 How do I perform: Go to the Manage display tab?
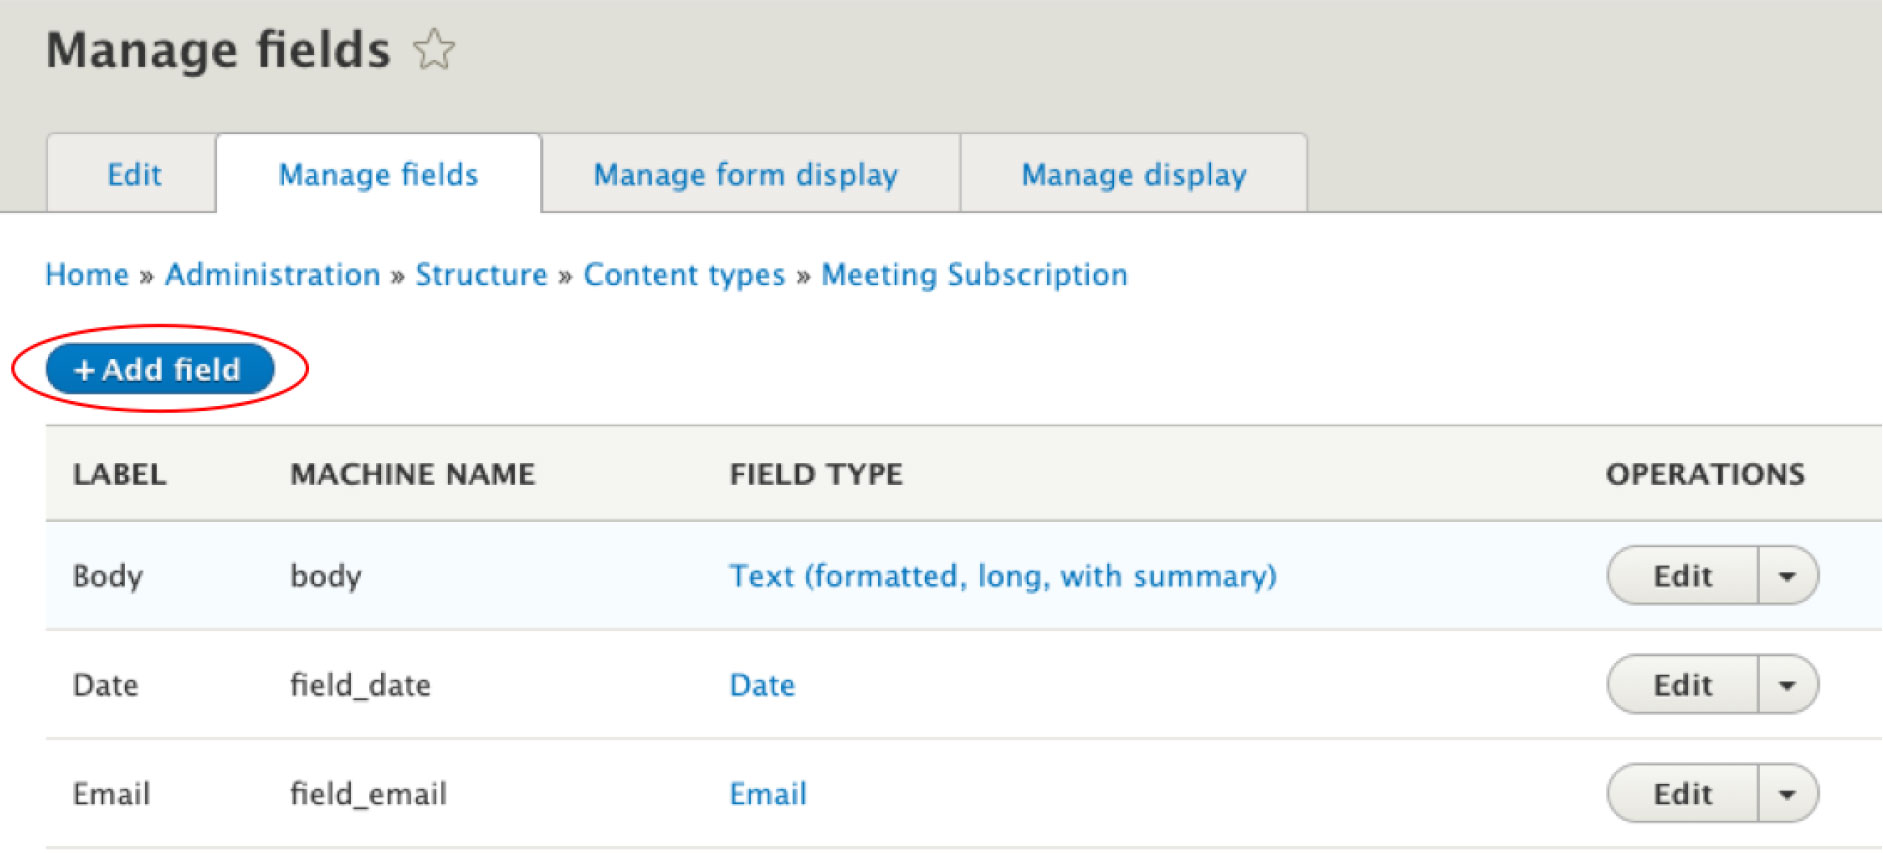click(1133, 175)
